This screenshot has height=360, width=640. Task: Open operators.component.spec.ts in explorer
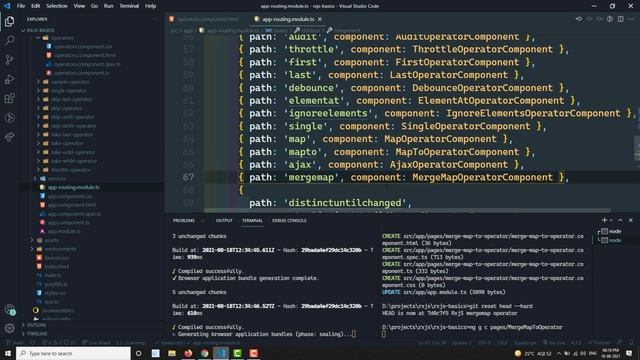(x=87, y=64)
